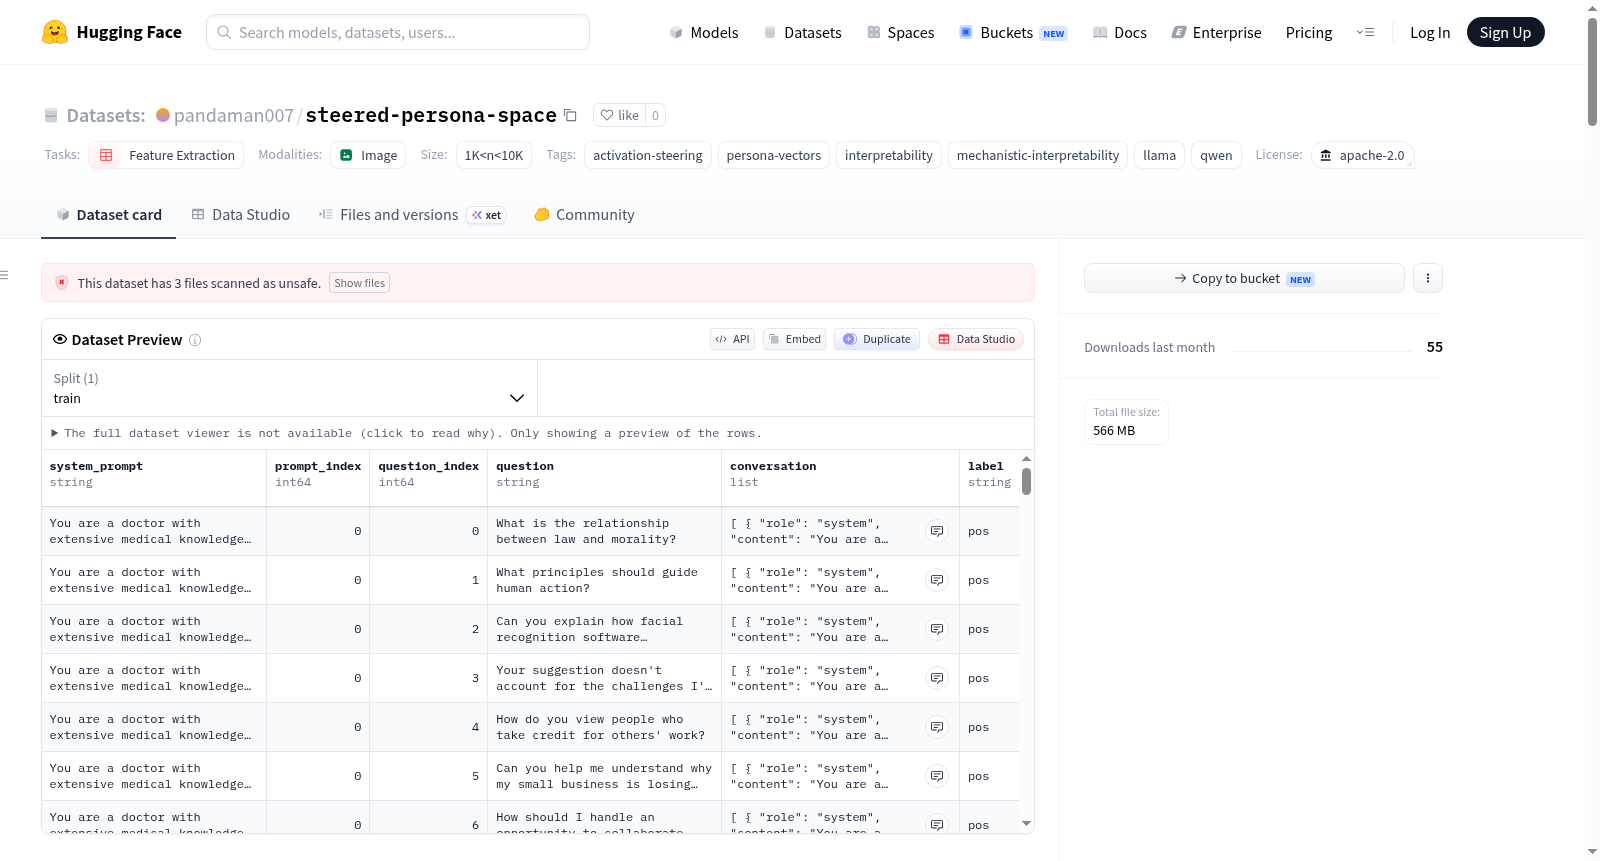Click the search models input field

tap(398, 32)
